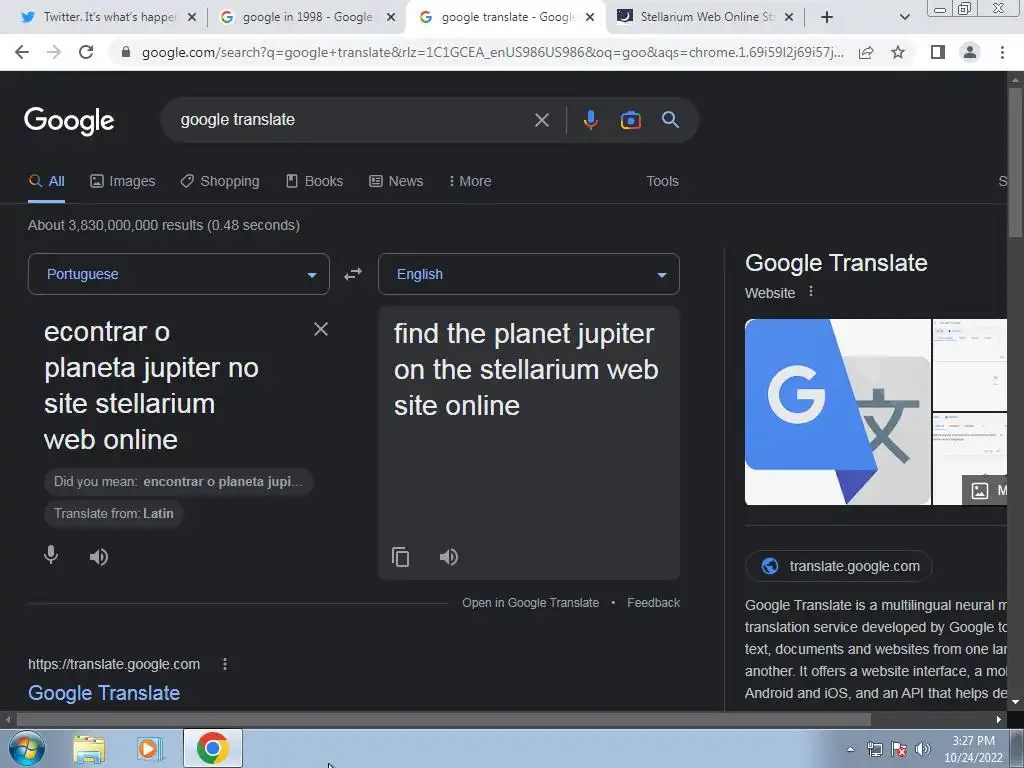
Task: Search by image with the camera icon
Action: click(x=630, y=120)
